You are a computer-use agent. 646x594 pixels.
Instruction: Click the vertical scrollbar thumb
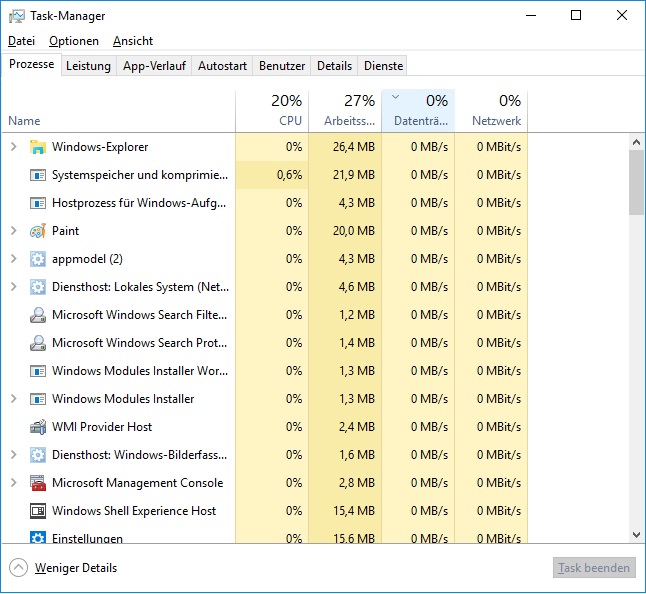click(x=637, y=182)
